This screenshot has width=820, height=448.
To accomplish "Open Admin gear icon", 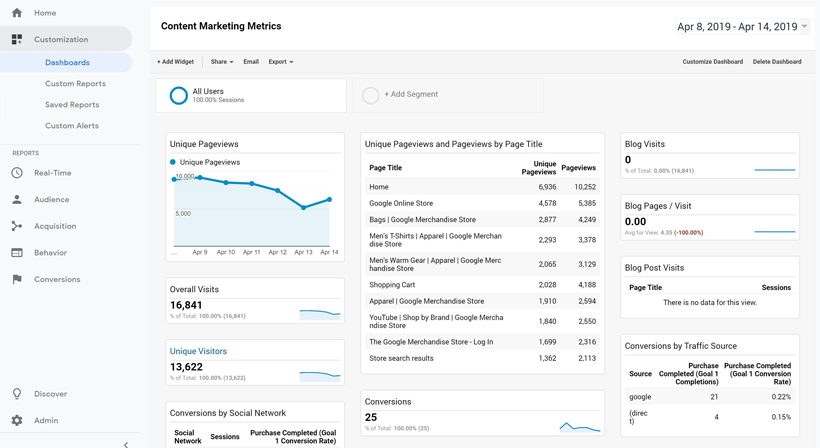I will (17, 420).
